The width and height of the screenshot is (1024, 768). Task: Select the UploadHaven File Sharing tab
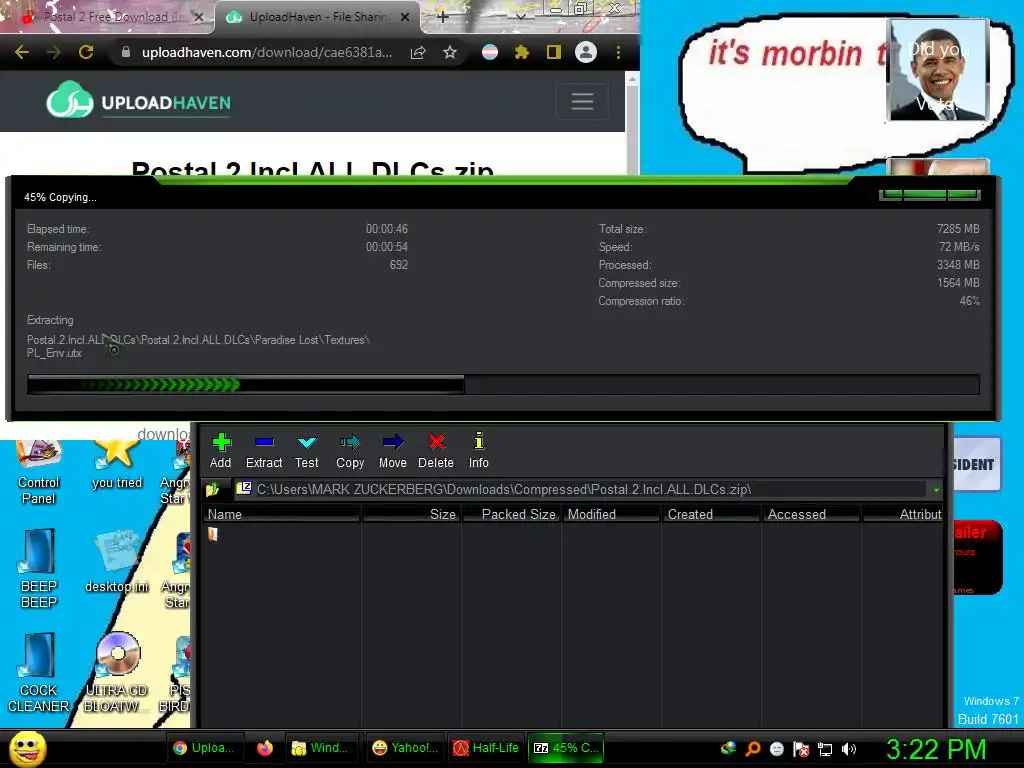317,17
